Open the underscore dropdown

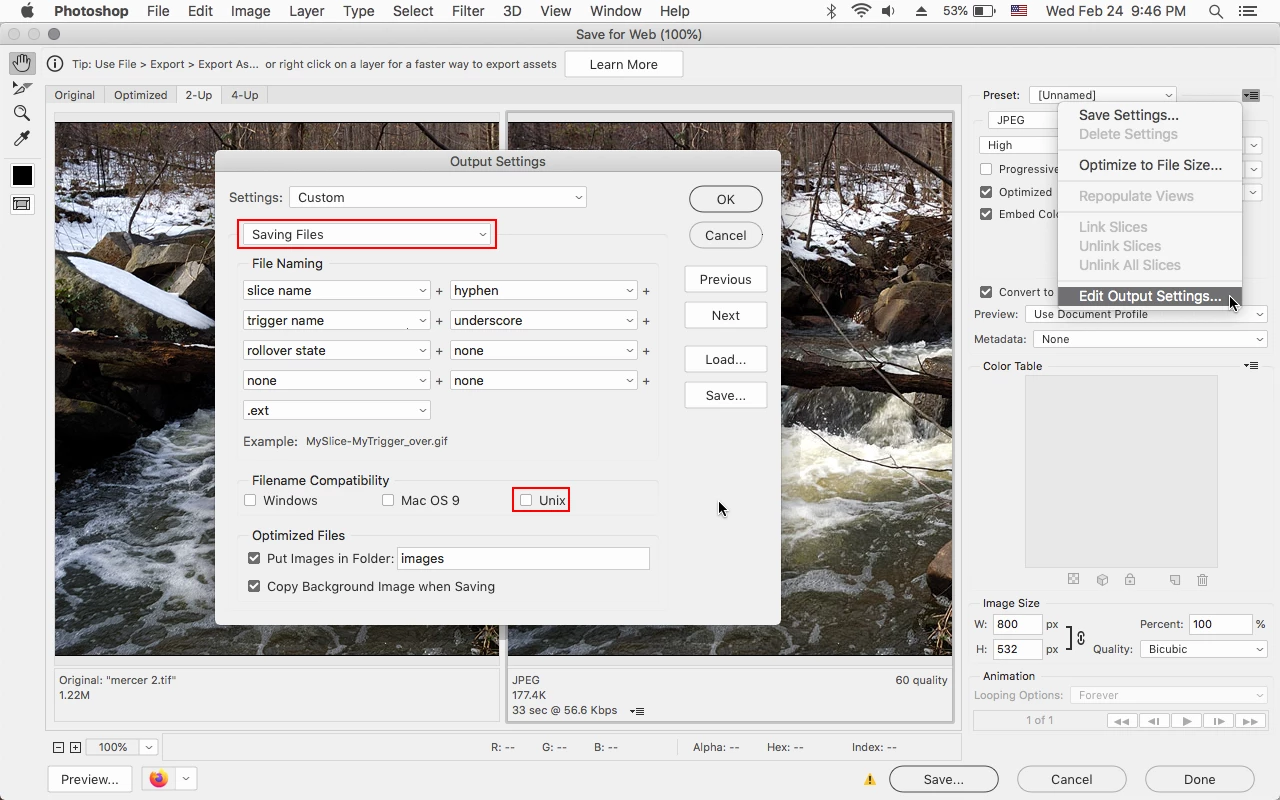point(544,320)
